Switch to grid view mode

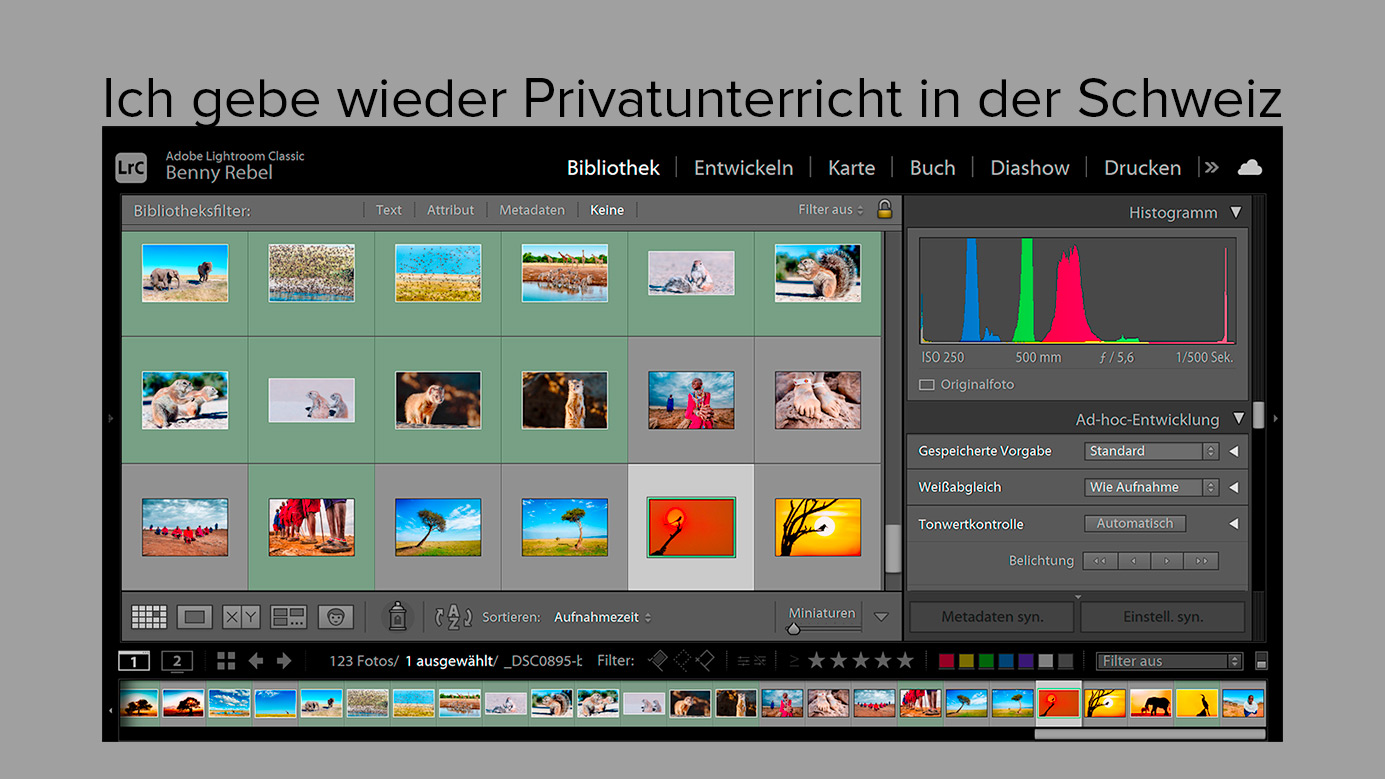click(149, 617)
